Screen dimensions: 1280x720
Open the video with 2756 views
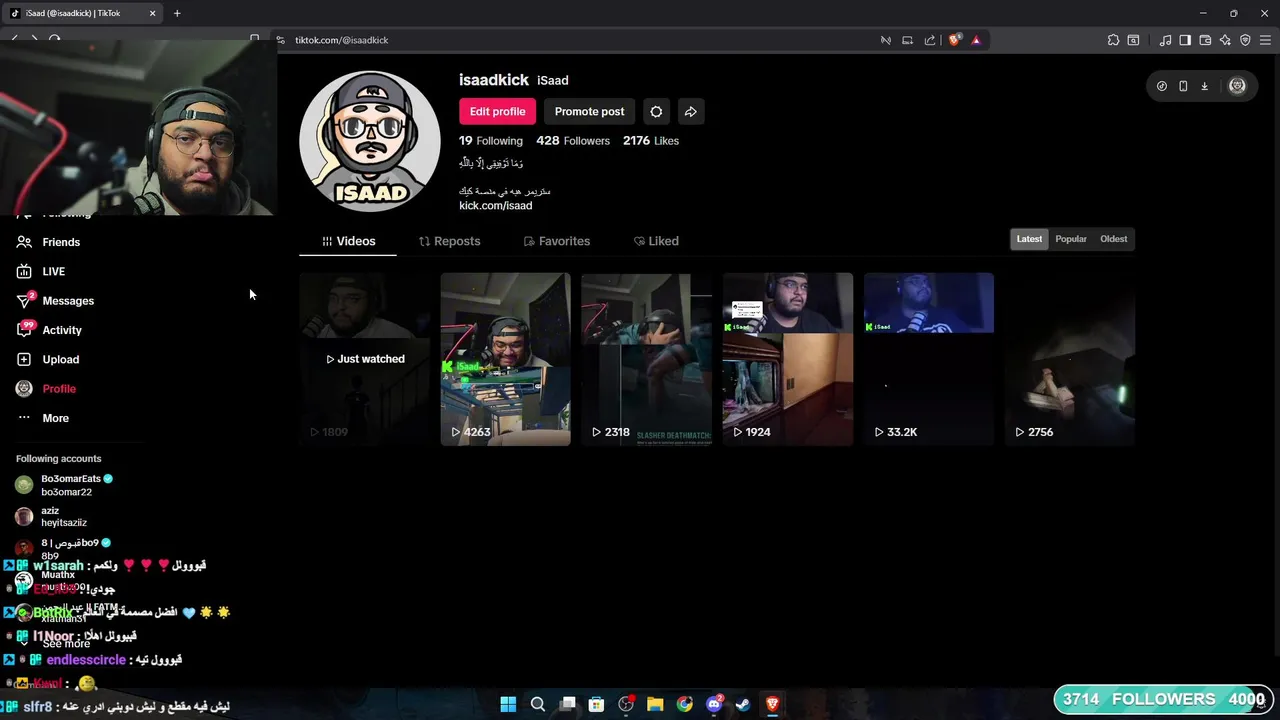pos(1070,359)
